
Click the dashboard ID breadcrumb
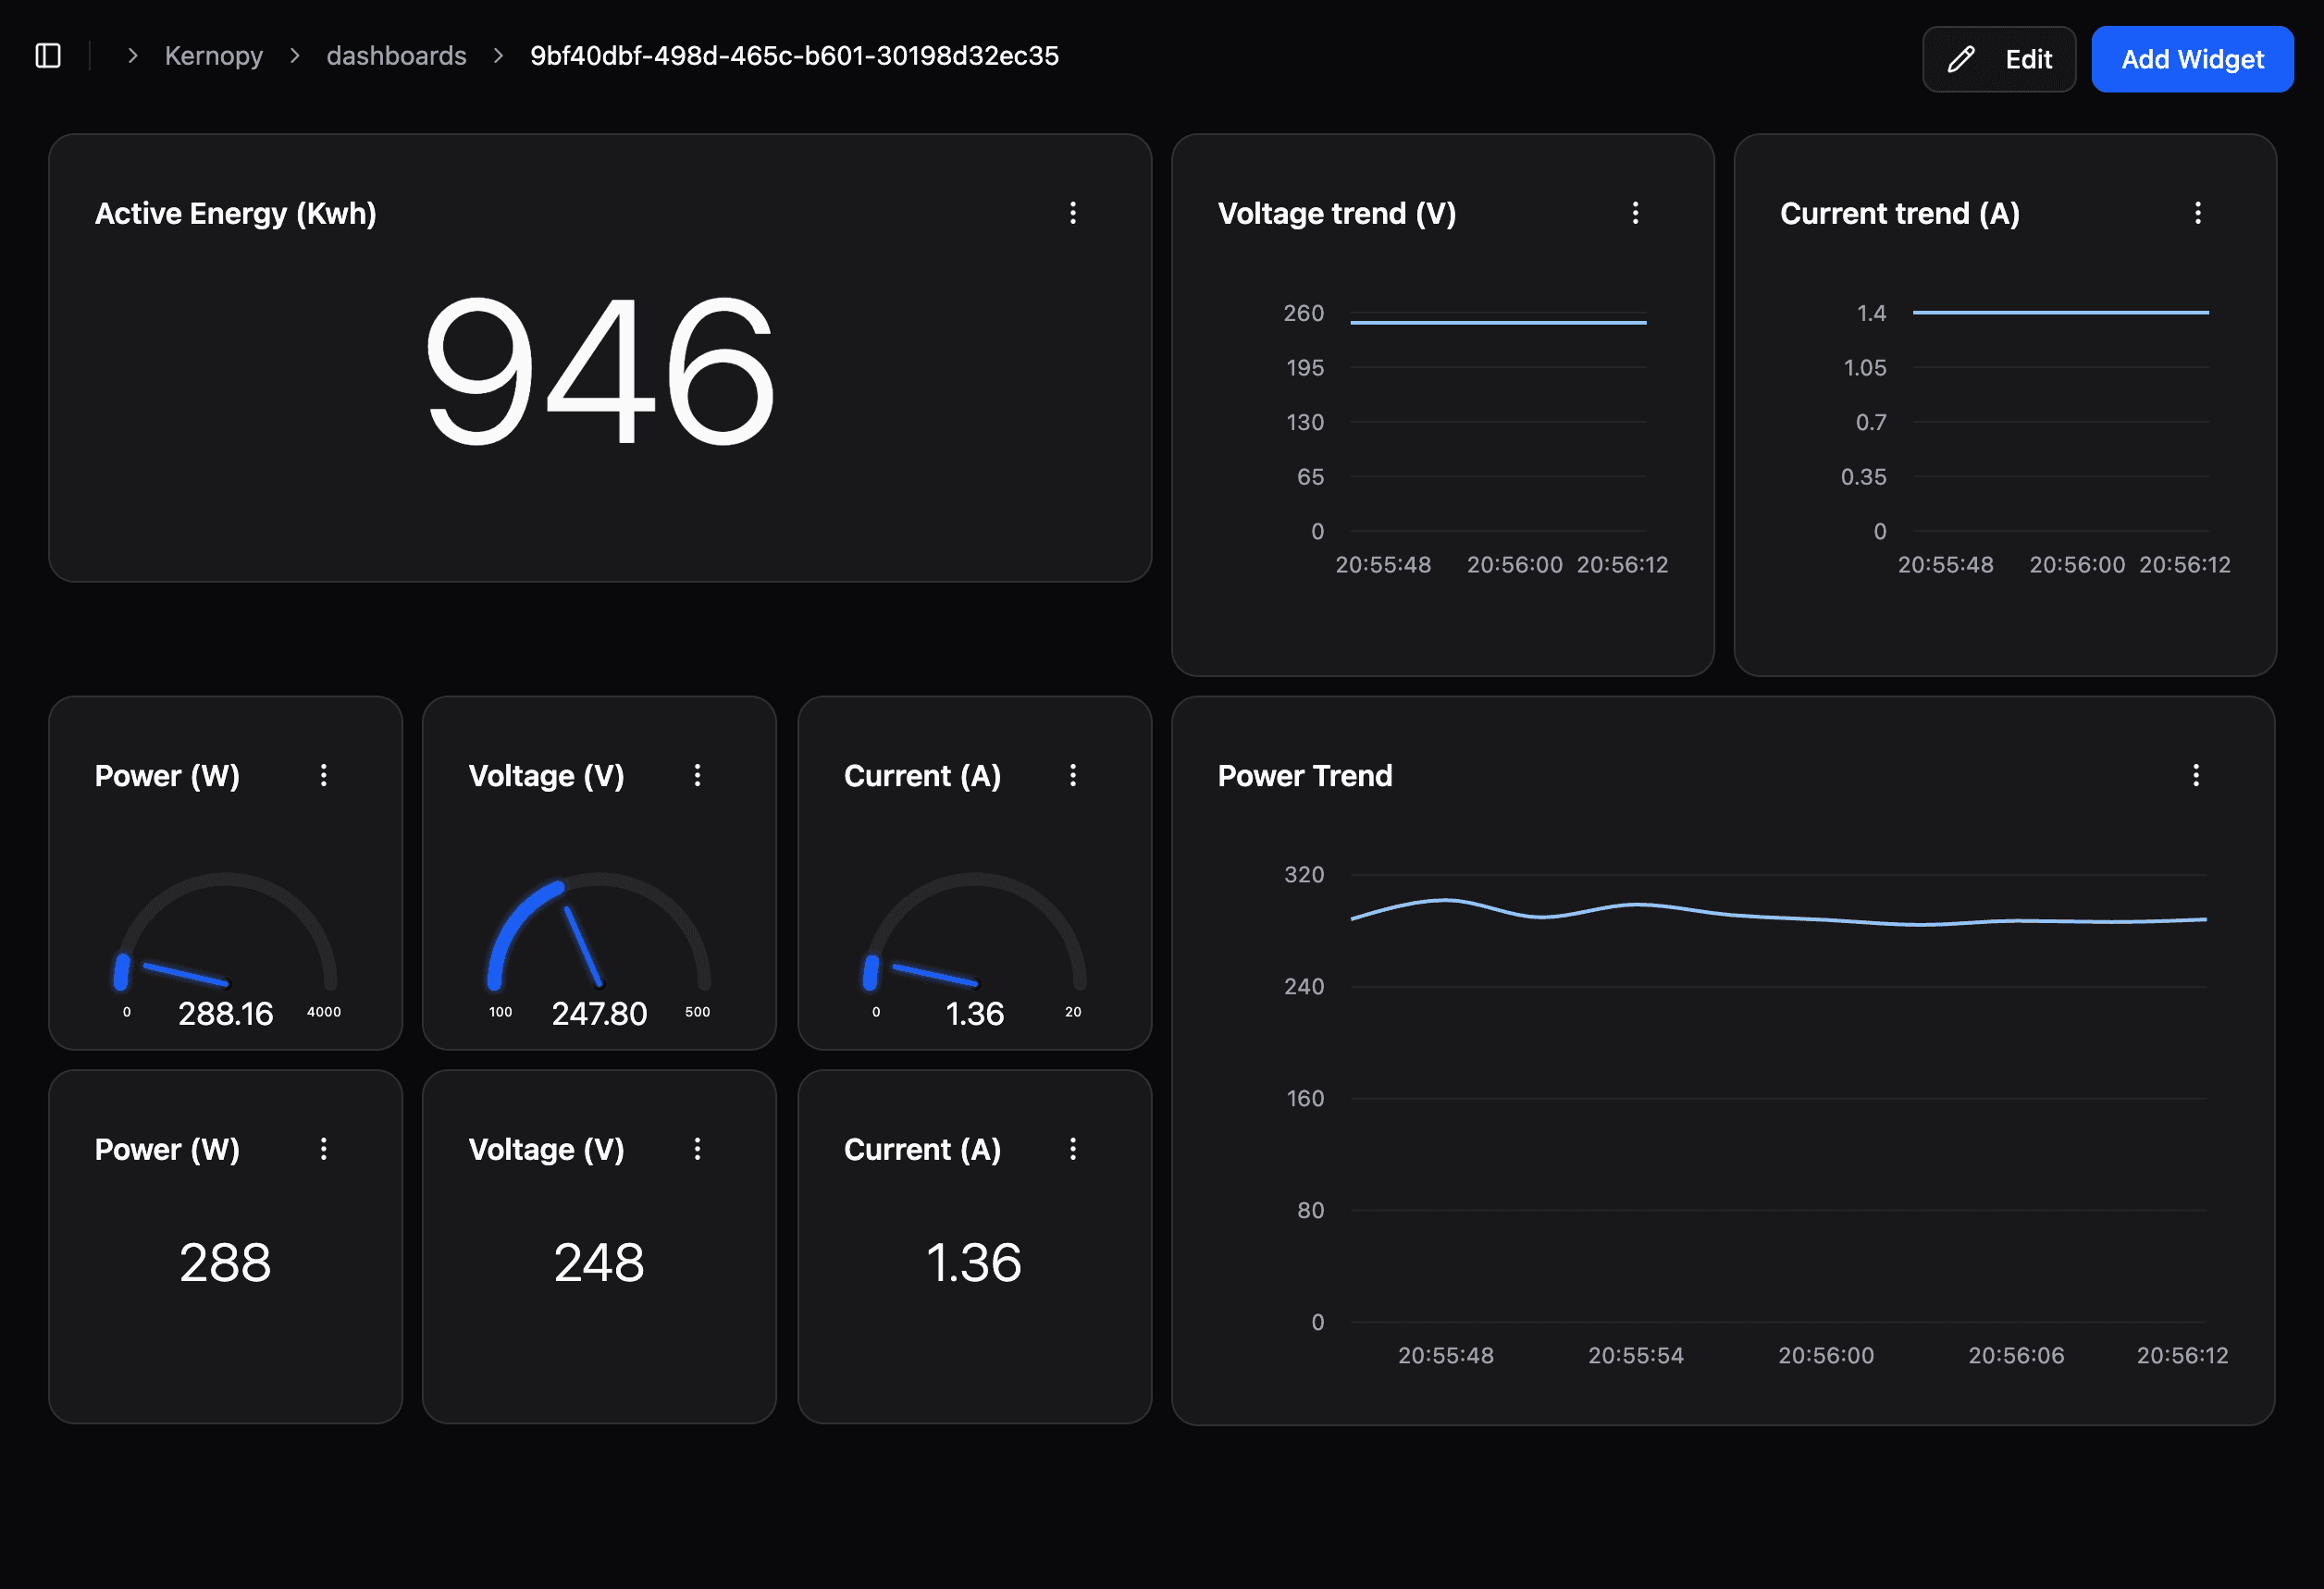(793, 56)
